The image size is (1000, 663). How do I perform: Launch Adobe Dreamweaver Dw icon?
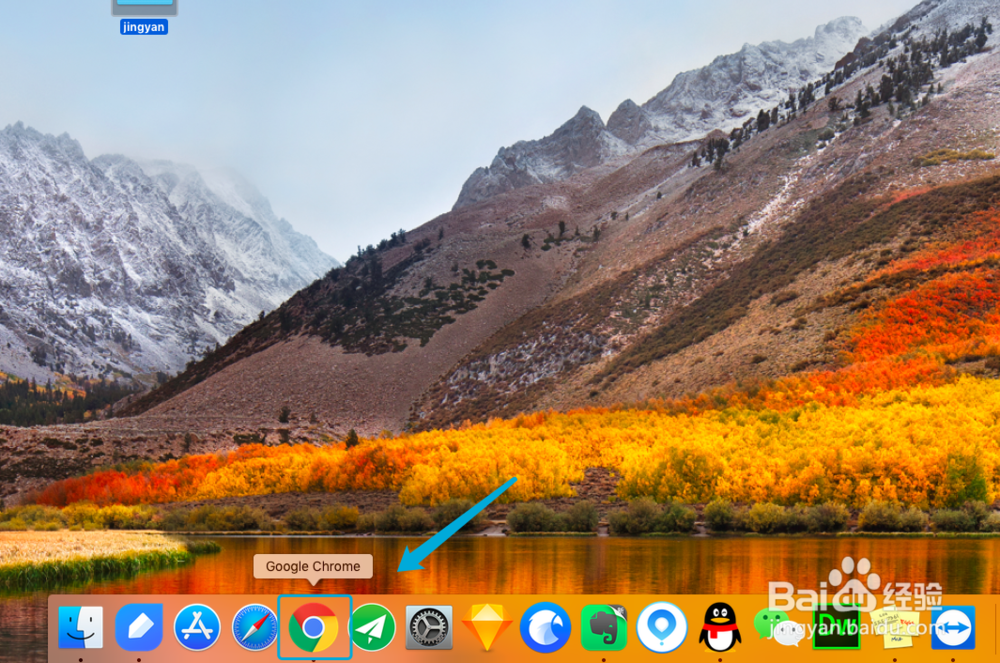[836, 627]
